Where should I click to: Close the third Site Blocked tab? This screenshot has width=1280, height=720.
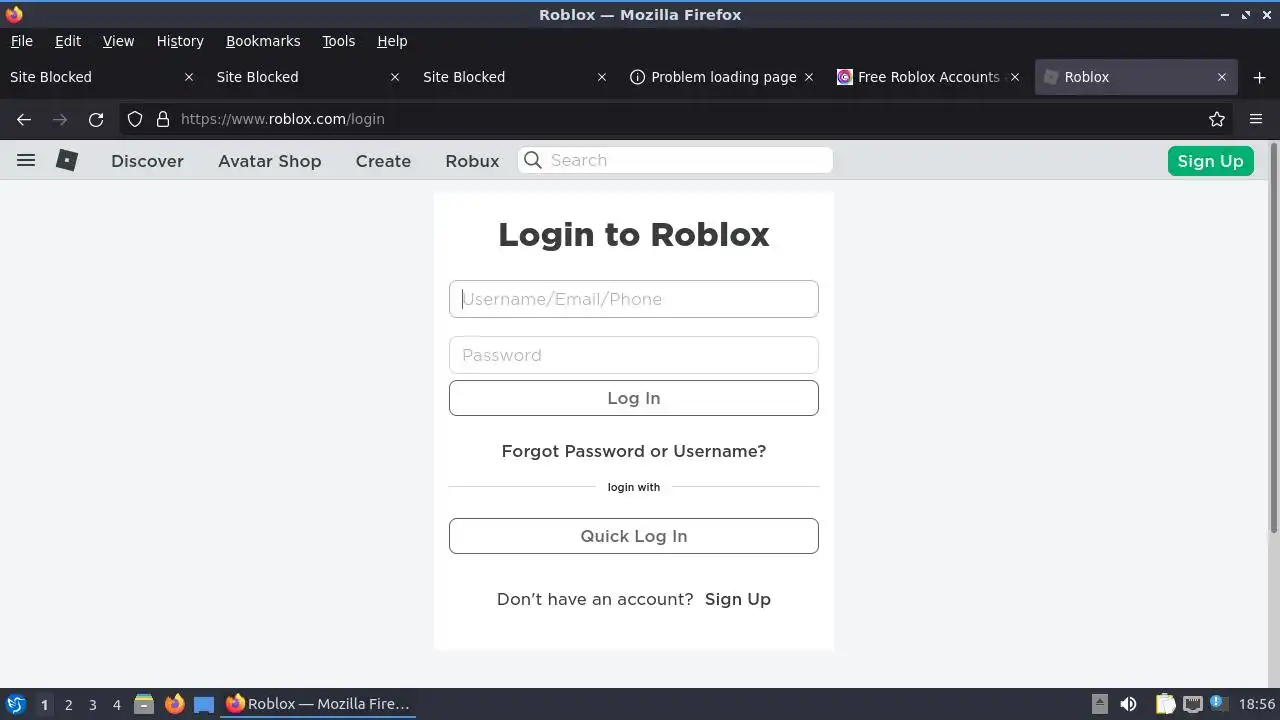pos(602,77)
